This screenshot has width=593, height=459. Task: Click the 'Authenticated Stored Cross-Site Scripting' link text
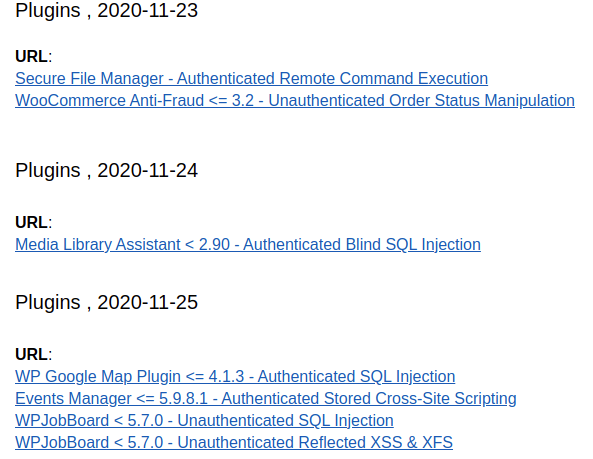click(x=369, y=399)
